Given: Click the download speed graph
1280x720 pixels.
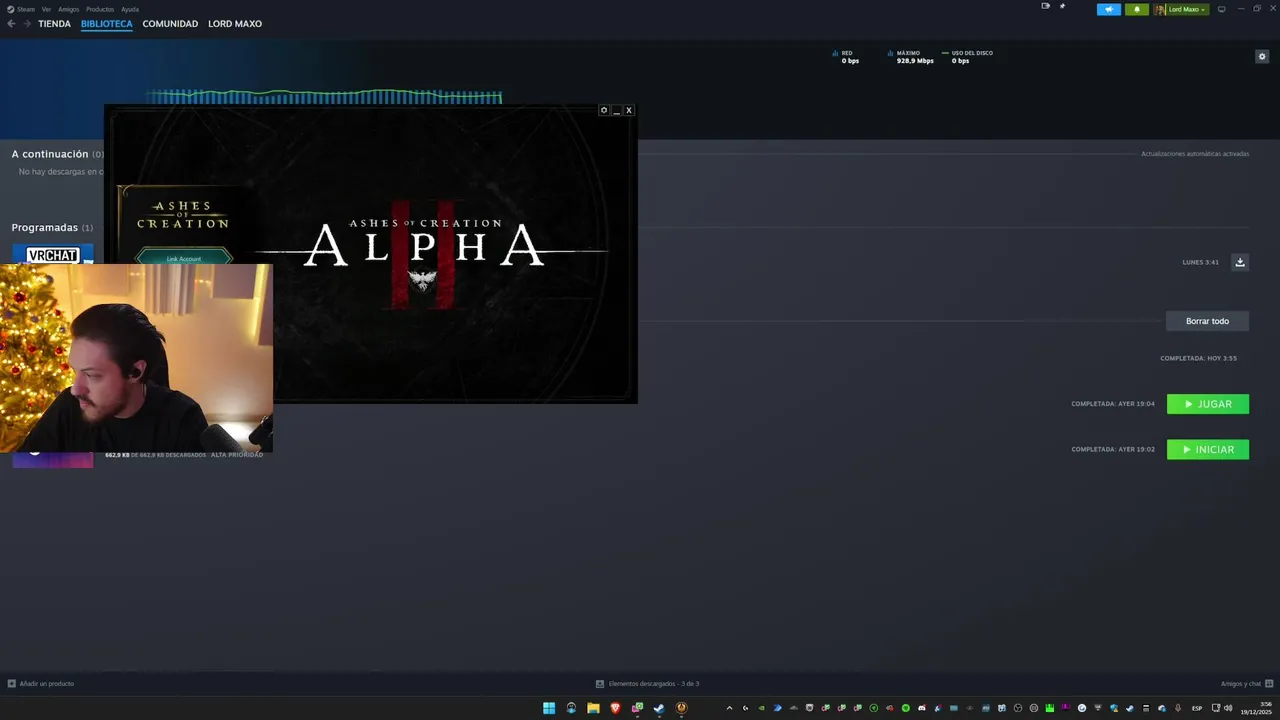Looking at the screenshot, I should tap(324, 97).
